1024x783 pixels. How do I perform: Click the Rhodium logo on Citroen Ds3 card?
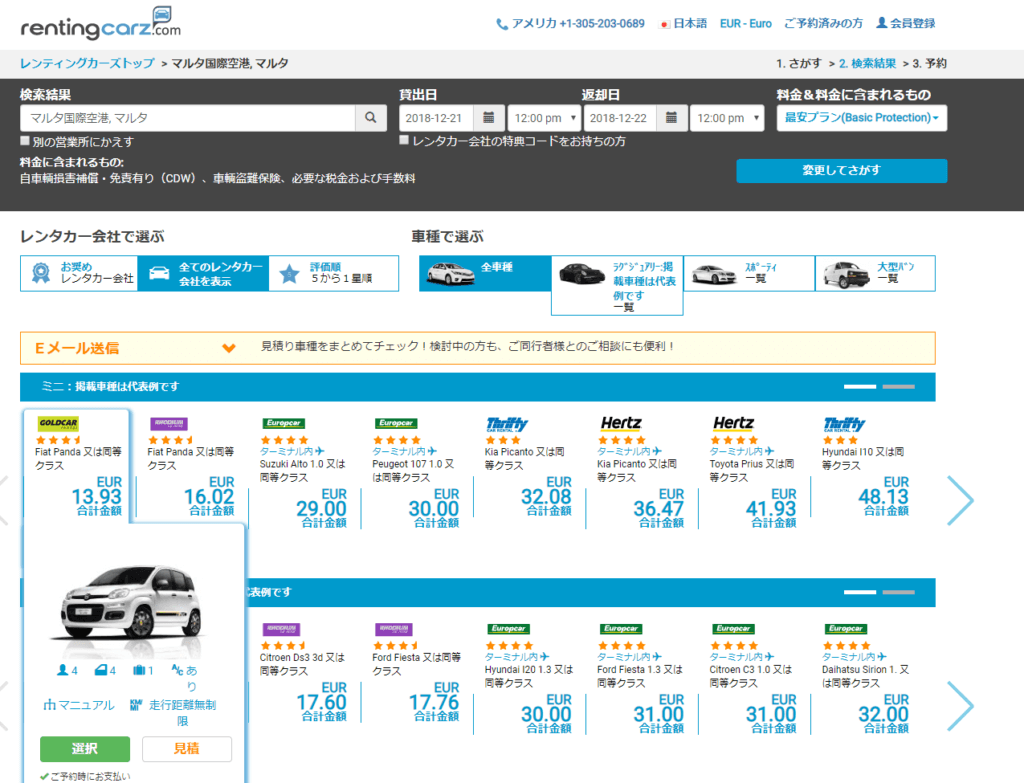tap(281, 629)
